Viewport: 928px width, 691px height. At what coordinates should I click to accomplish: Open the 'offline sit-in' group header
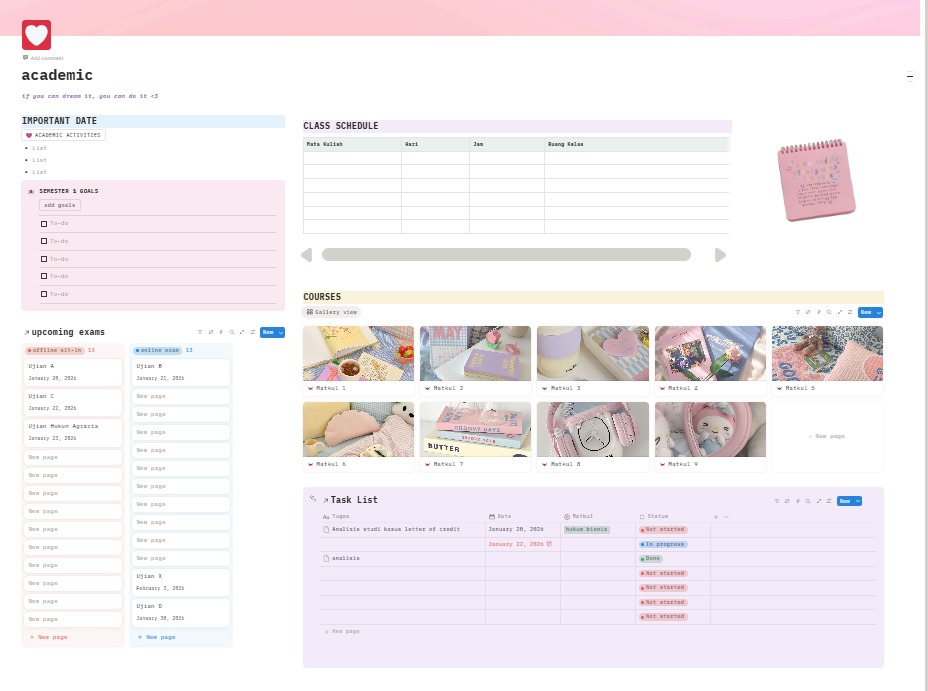pyautogui.click(x=55, y=350)
